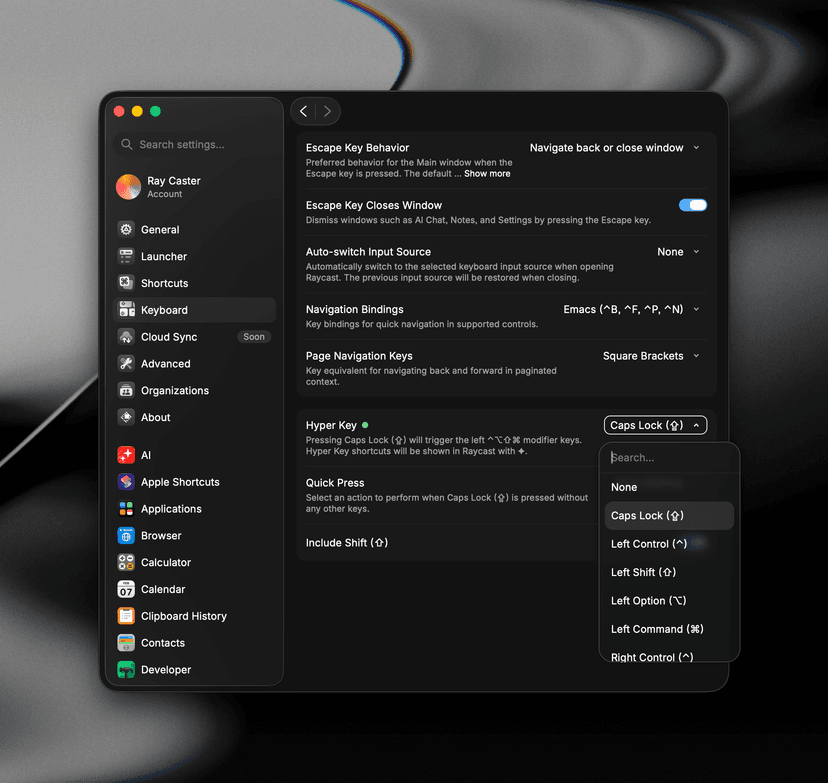The width and height of the screenshot is (828, 783).
Task: Click the Advanced tools icon
Action: (x=126, y=364)
